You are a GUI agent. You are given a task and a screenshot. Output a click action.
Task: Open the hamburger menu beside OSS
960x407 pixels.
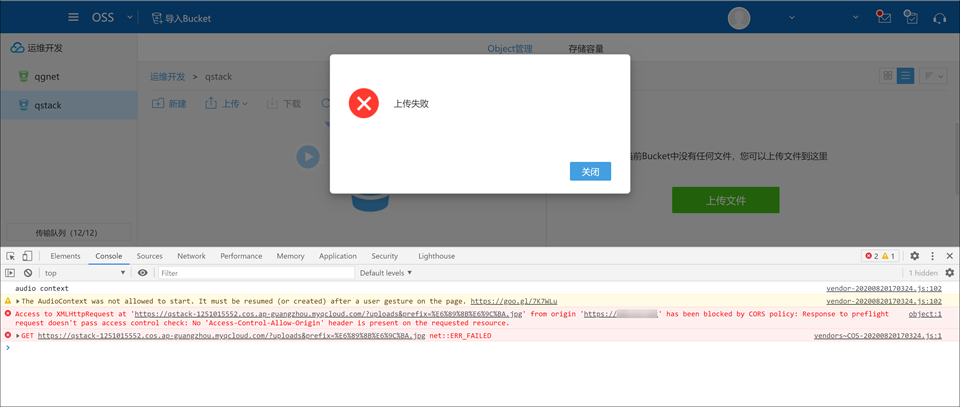(73, 17)
